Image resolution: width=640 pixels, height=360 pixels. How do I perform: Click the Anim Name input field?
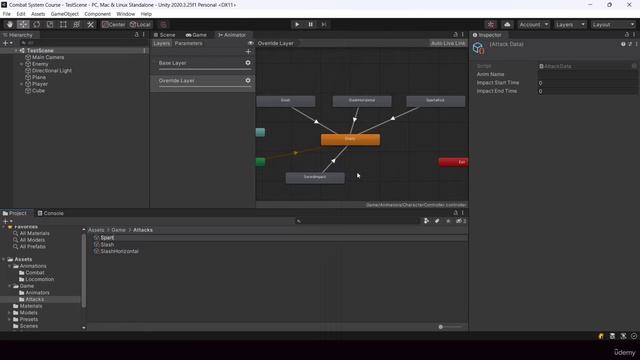(x=587, y=74)
